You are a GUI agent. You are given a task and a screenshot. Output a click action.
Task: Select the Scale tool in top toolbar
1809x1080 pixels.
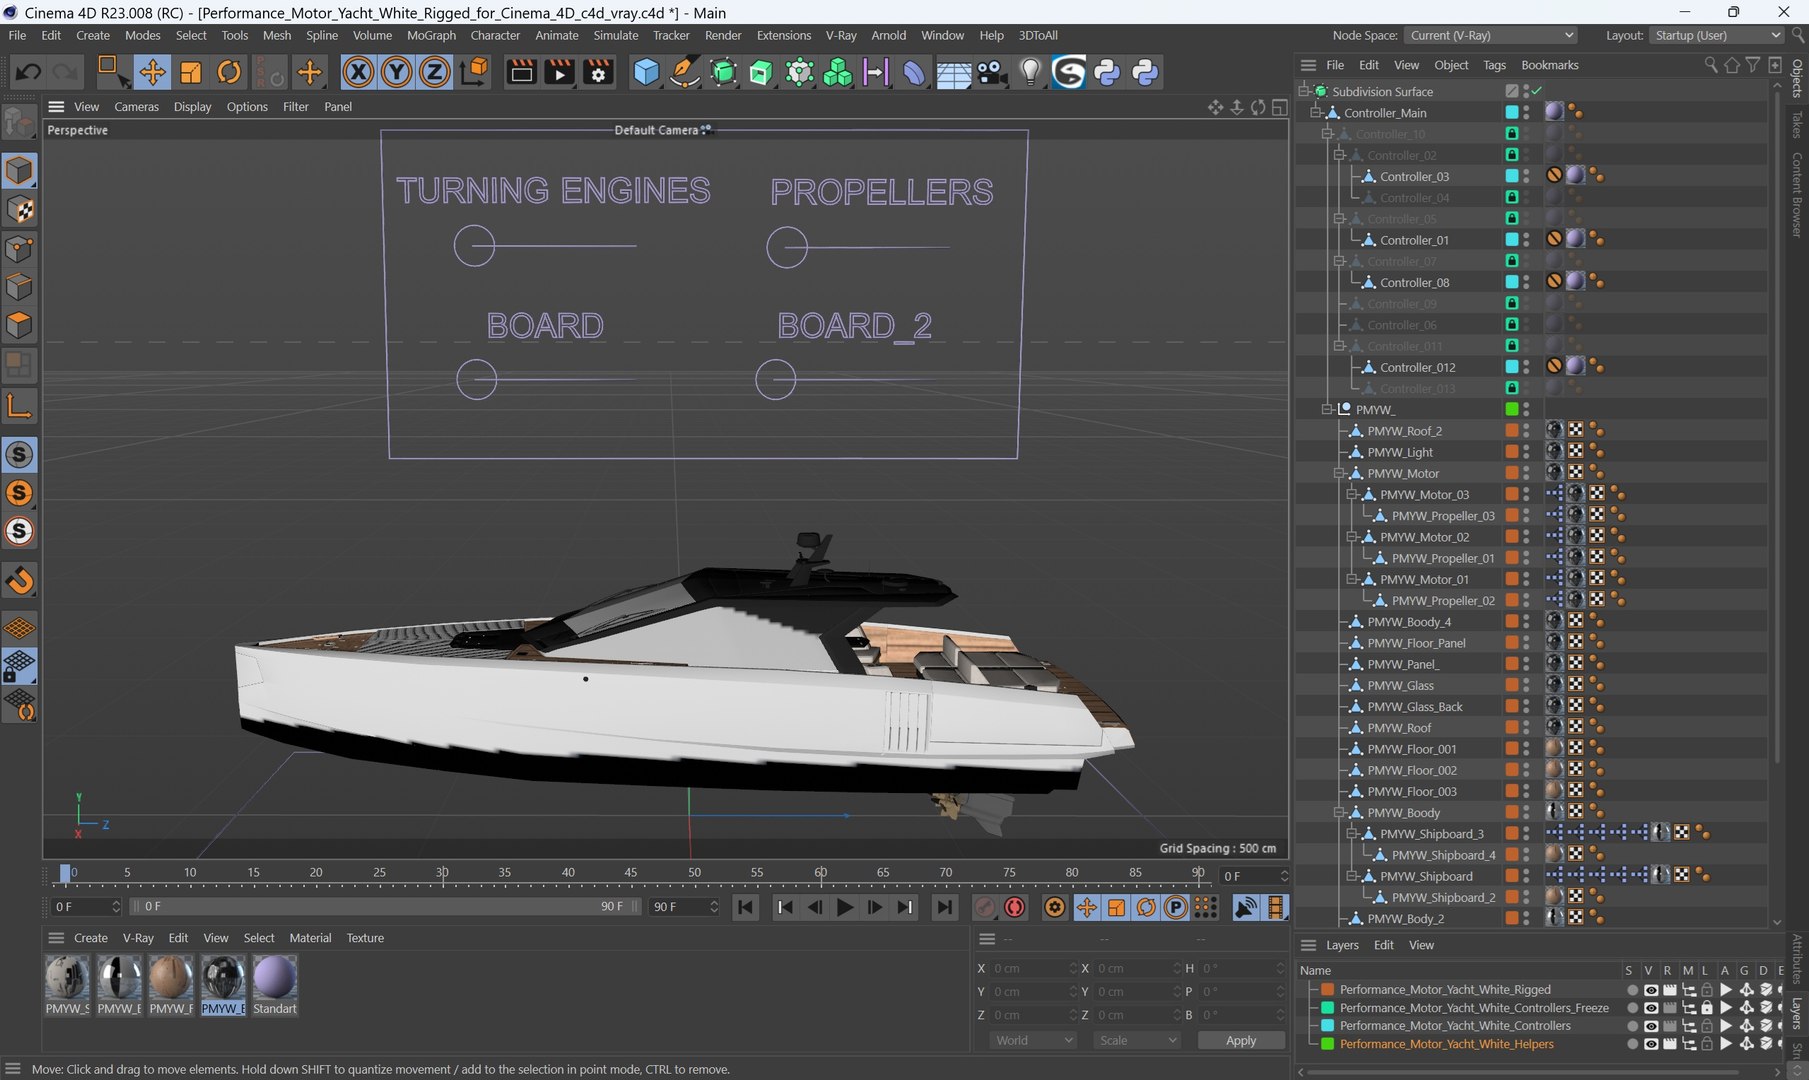click(190, 72)
